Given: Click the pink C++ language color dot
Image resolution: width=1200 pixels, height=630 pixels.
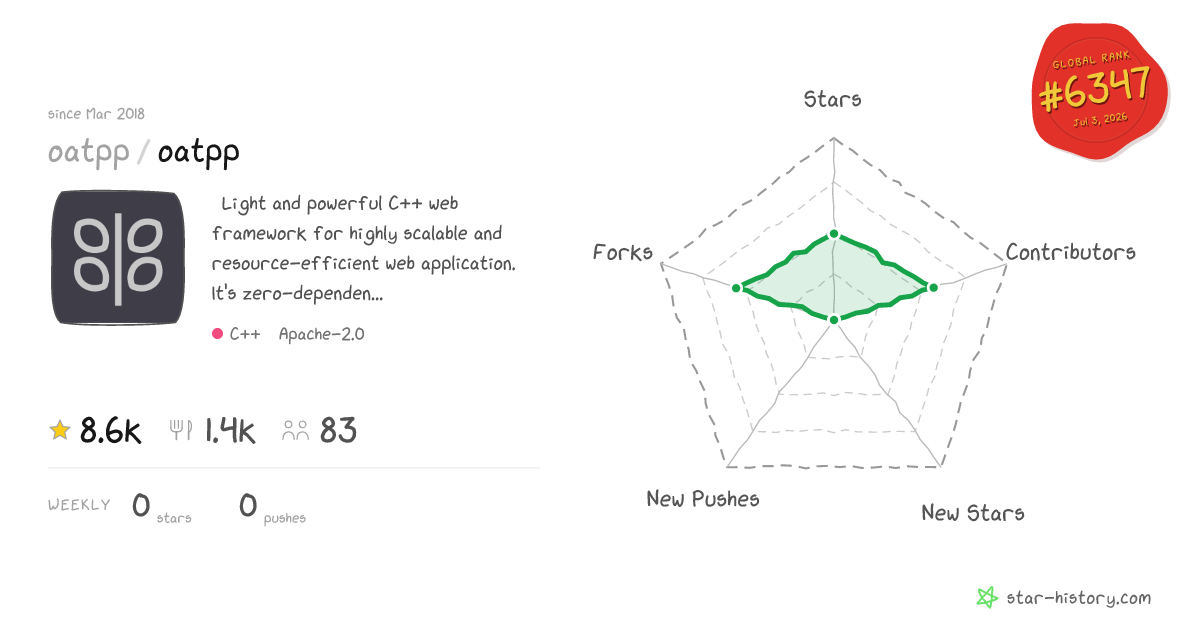Looking at the screenshot, I should [217, 334].
